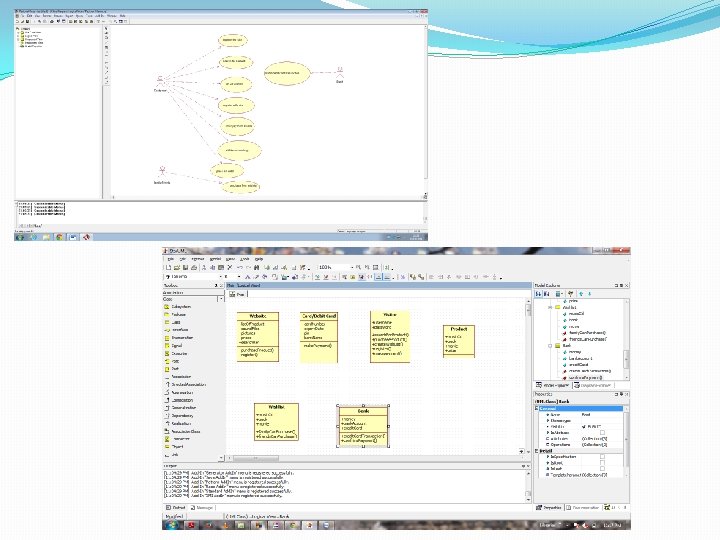The image size is (720, 540).
Task: Collapse the Wishlist node in Model Explorer tree
Action: click(x=550, y=307)
